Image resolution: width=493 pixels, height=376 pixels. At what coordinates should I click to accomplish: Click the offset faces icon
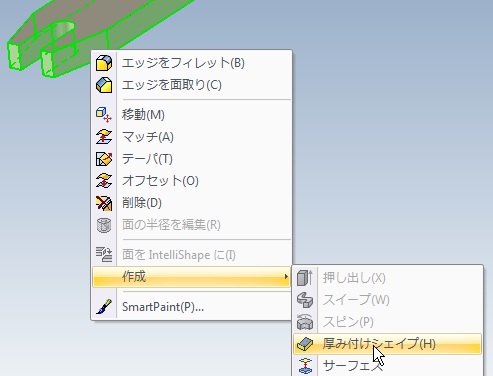(x=104, y=181)
